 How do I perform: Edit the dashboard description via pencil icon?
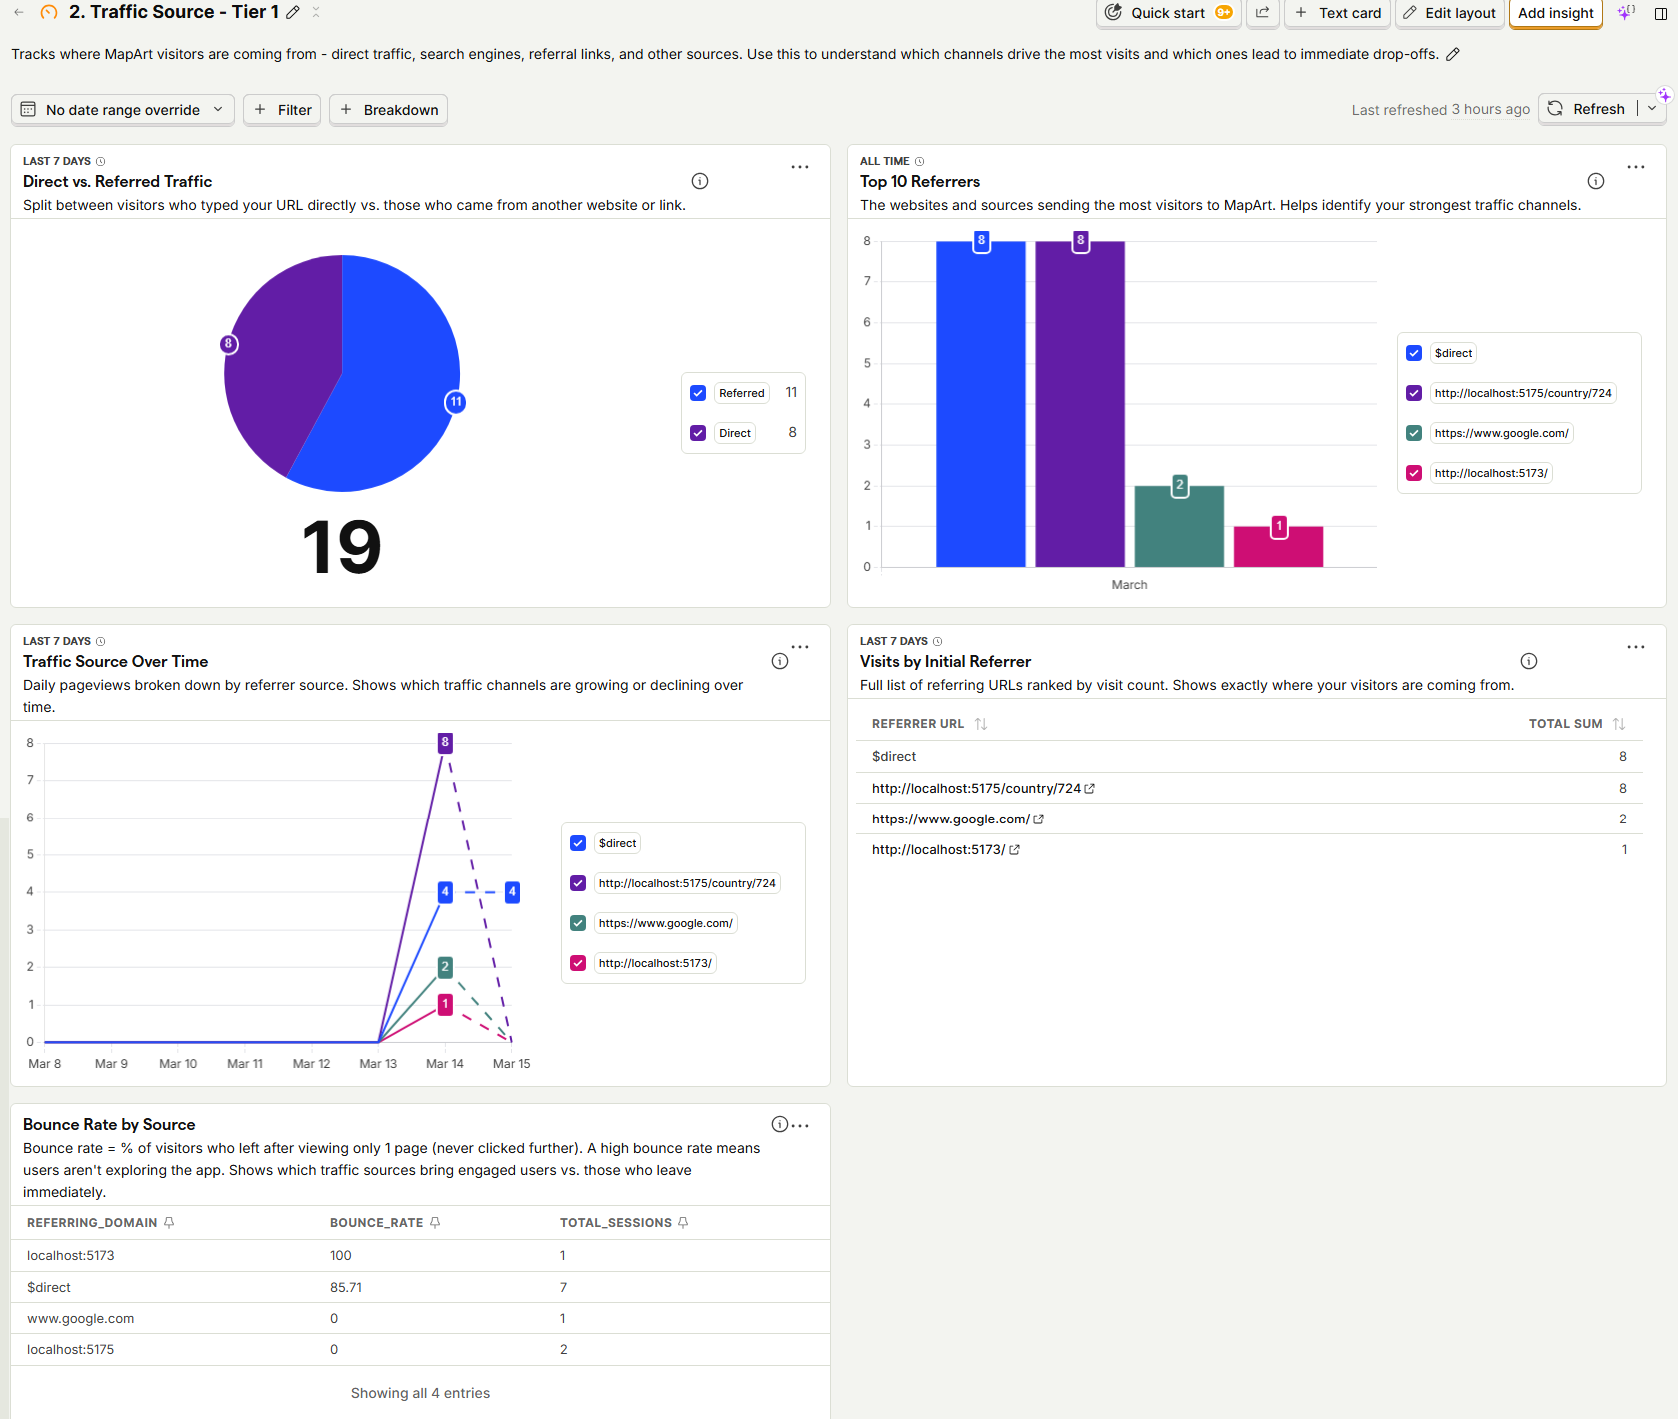[x=1453, y=54]
